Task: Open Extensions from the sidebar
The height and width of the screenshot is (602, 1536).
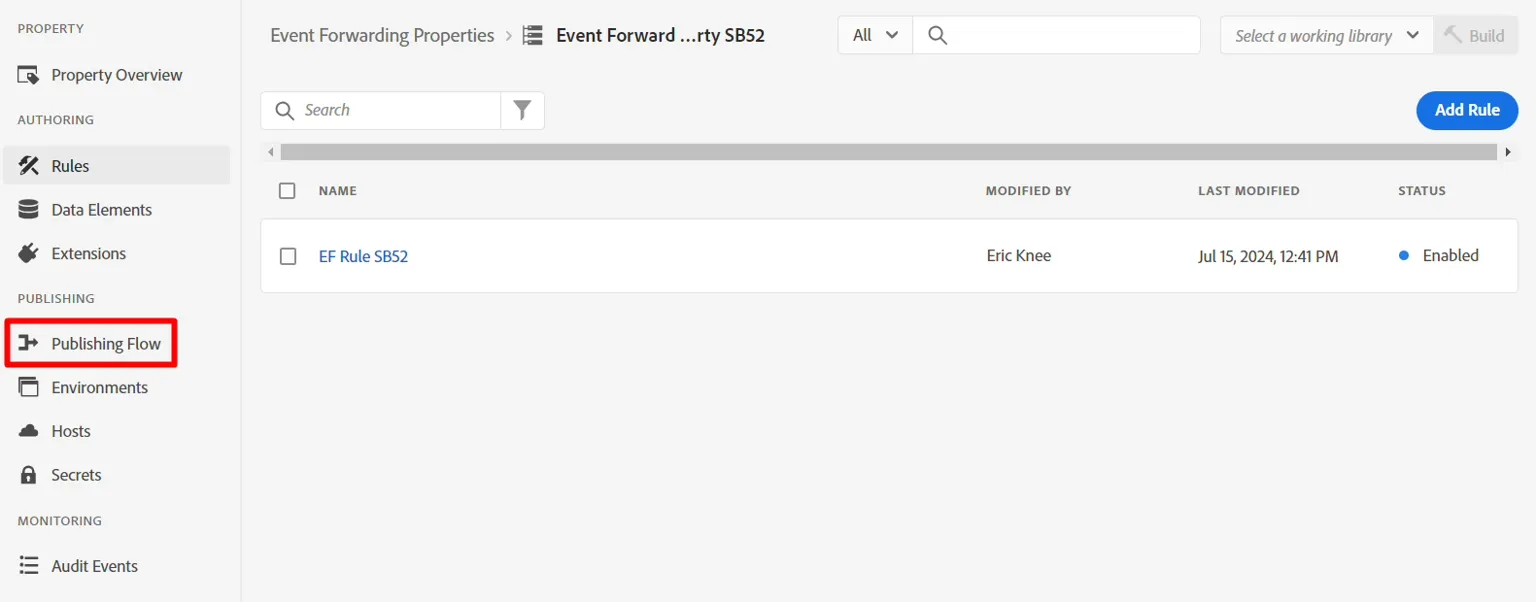Action: click(x=117, y=253)
